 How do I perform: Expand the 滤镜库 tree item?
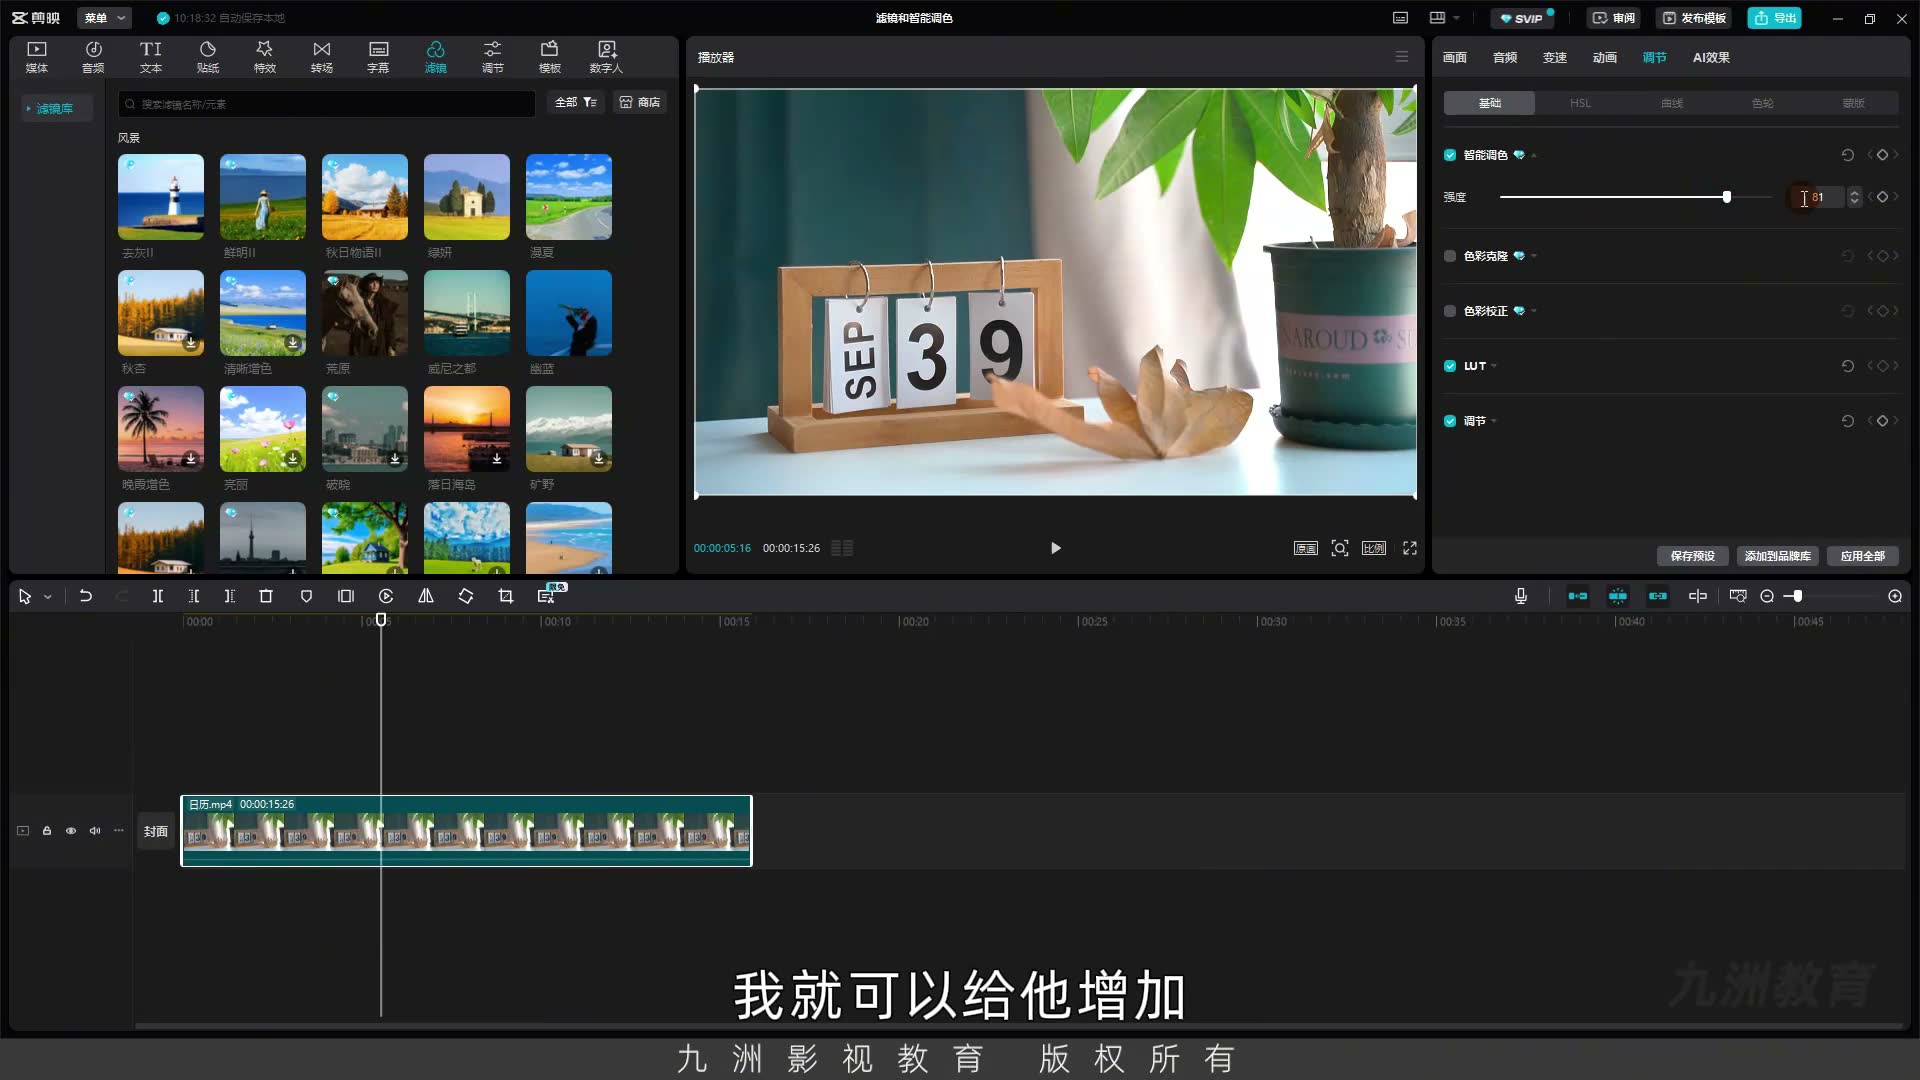pos(28,108)
